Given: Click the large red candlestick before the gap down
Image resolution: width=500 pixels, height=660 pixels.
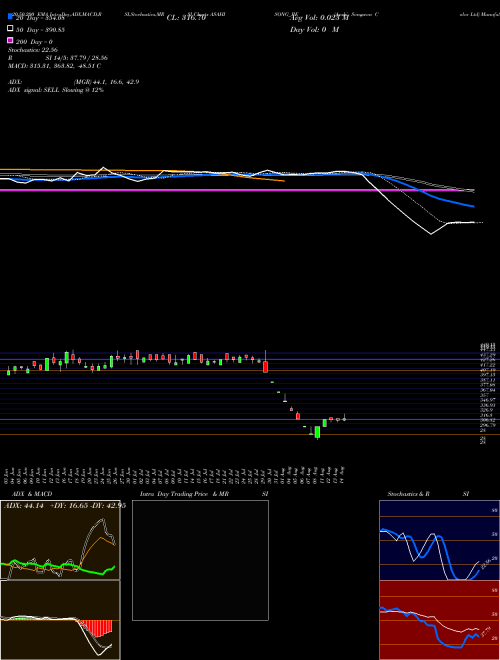Looking at the screenshot, I should pyautogui.click(x=266, y=366).
